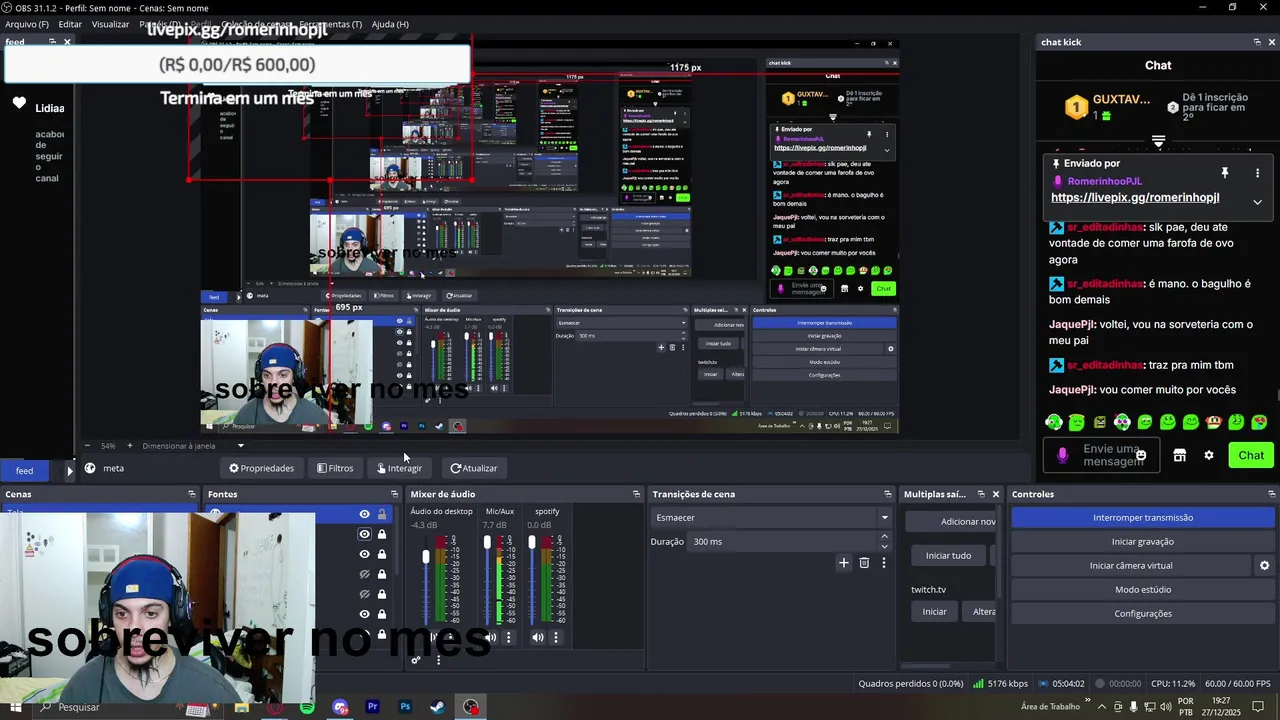Collapse chat leaderboard with the handle icon

1158,142
